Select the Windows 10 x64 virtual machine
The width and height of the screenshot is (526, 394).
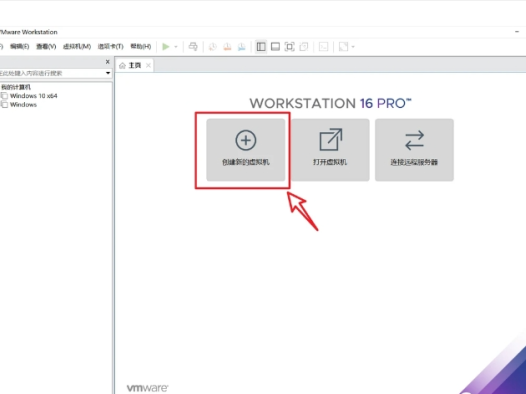34,96
